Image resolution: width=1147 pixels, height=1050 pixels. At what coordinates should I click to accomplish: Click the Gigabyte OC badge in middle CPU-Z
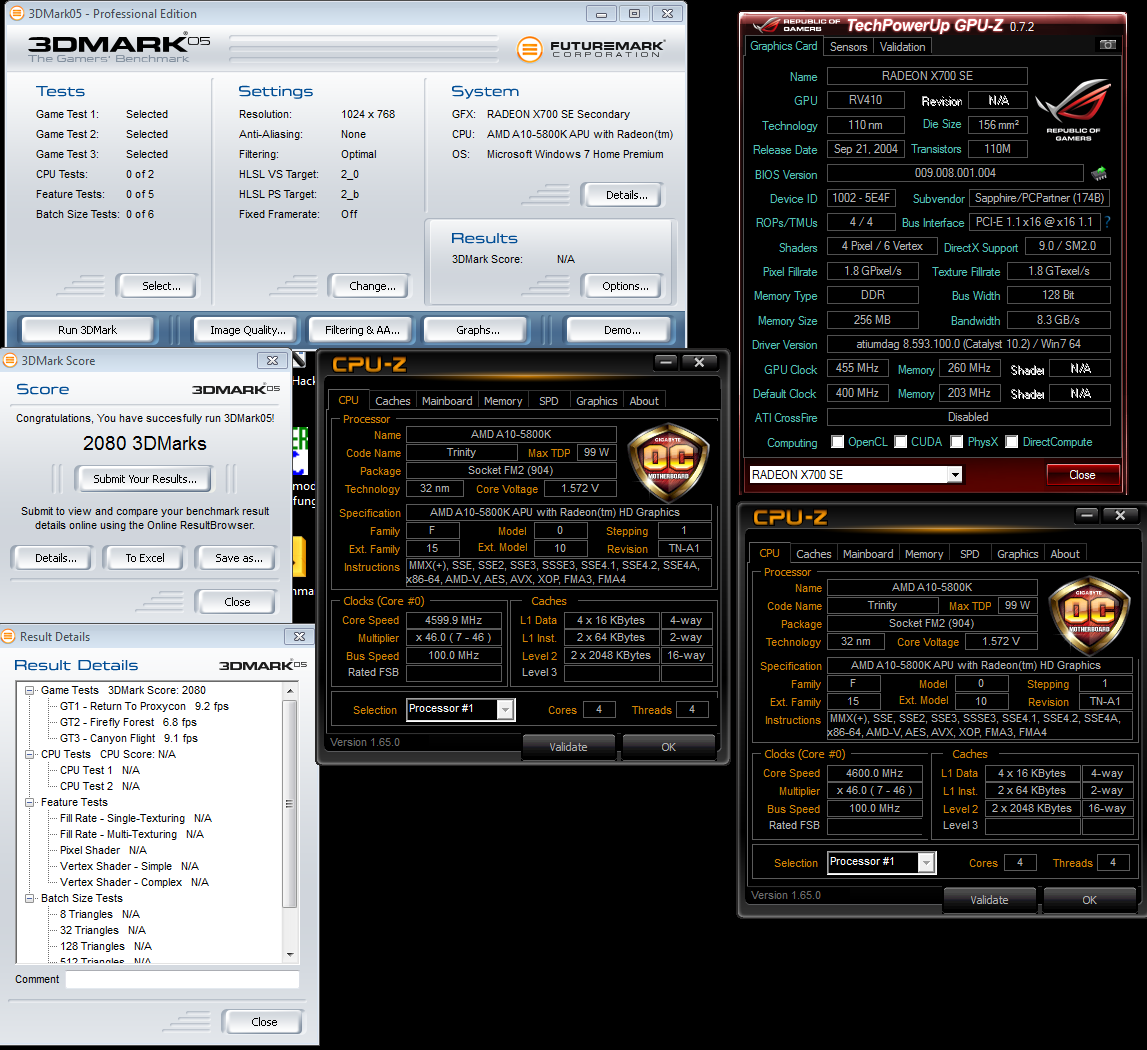coord(669,461)
